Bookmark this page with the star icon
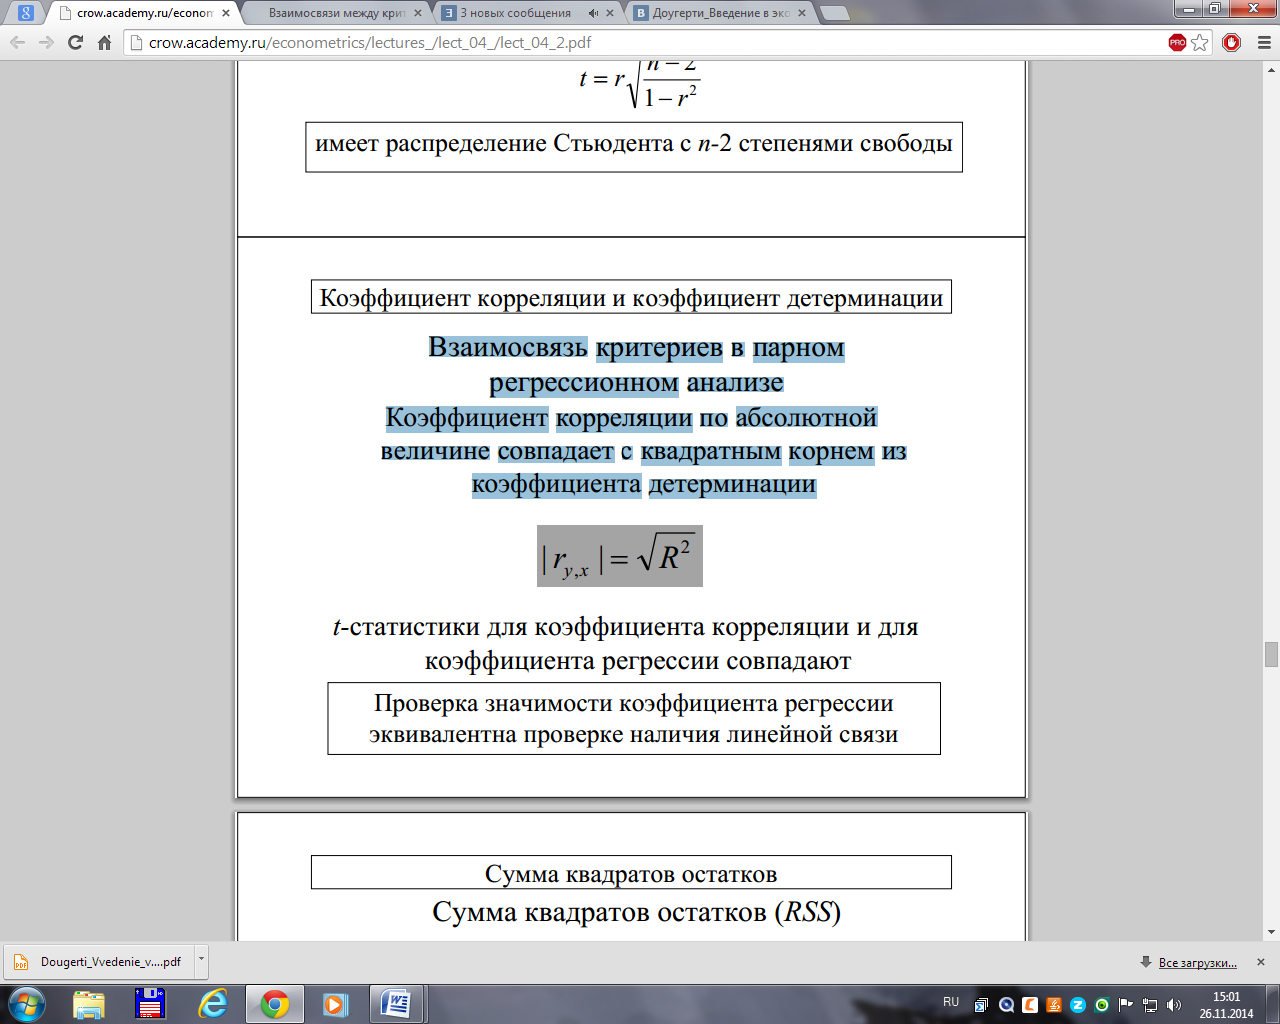Screen dimensions: 1280x1024 pyautogui.click(x=1200, y=43)
